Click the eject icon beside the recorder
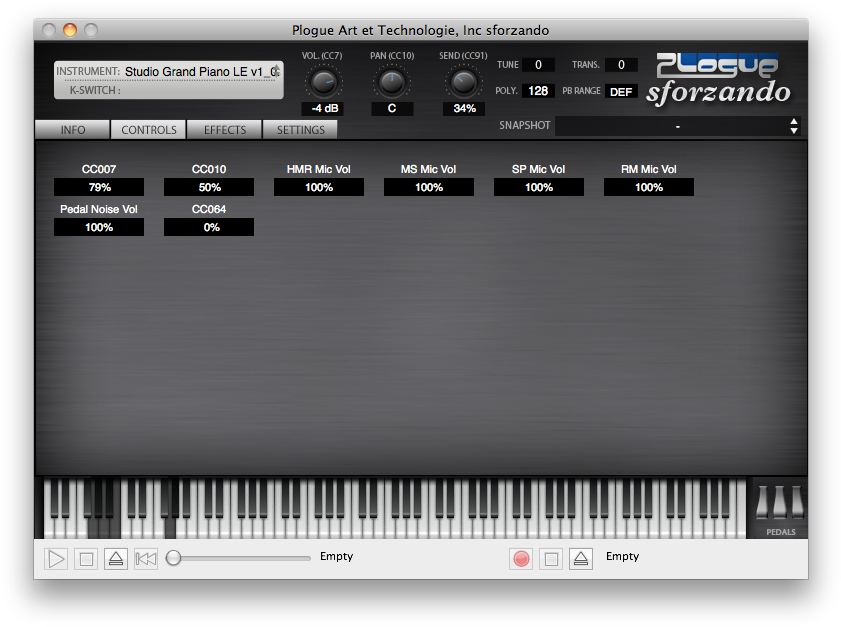 pos(581,559)
